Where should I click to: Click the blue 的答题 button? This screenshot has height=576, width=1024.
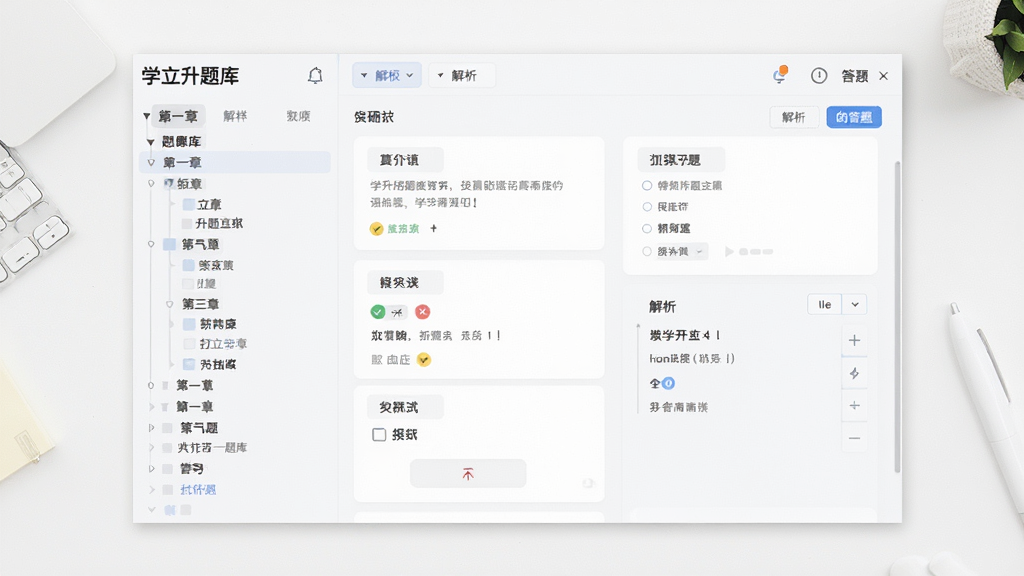click(x=854, y=117)
